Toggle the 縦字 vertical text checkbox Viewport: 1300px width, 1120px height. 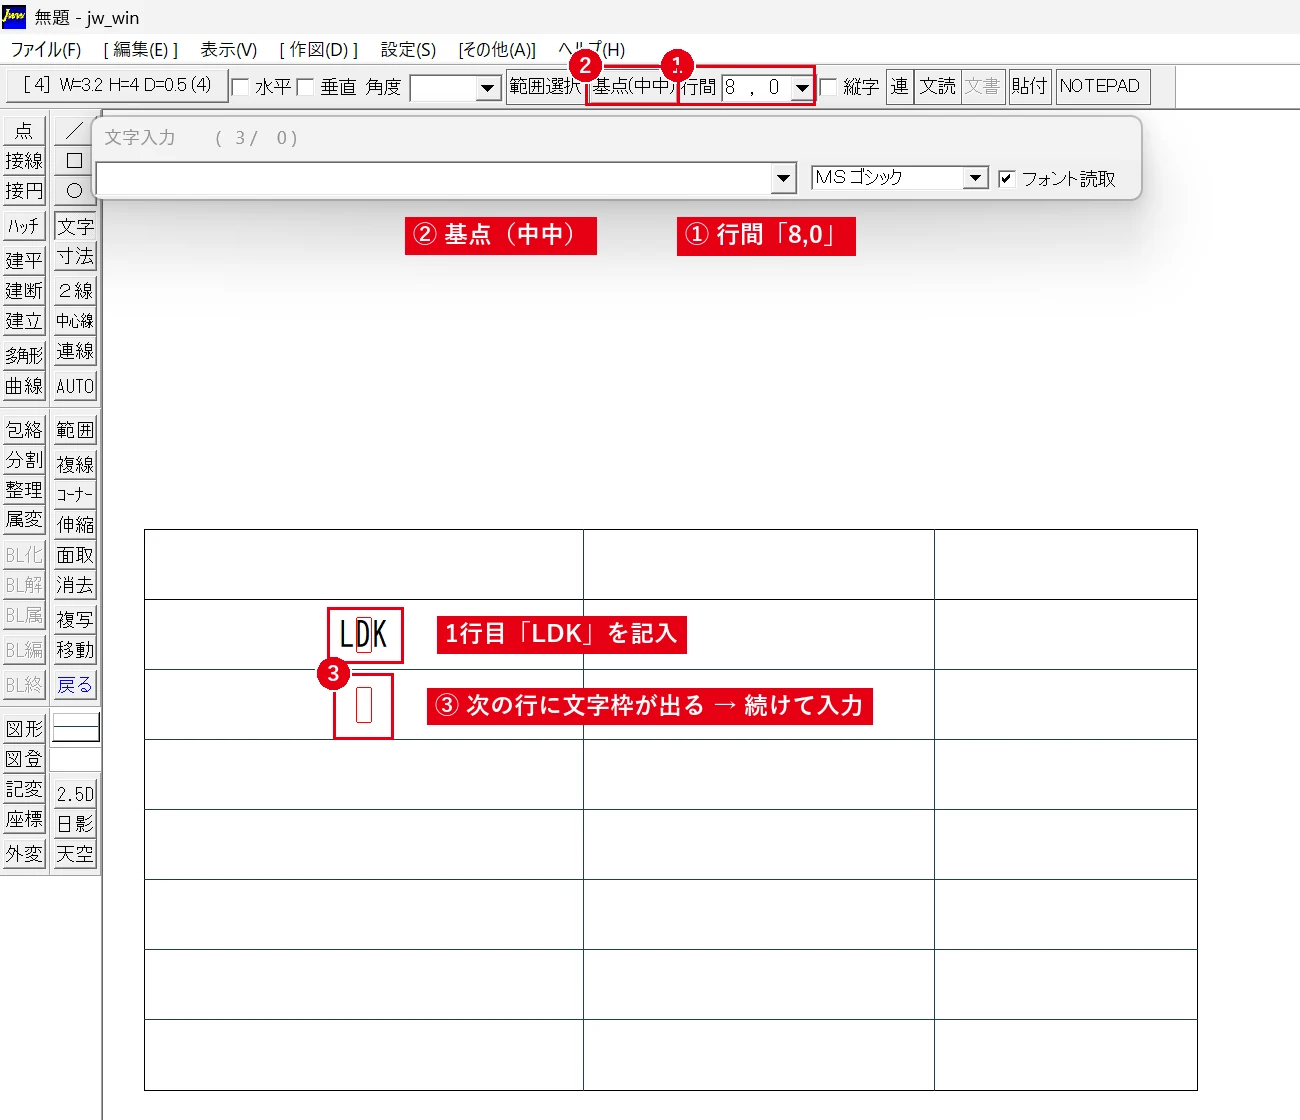[828, 87]
